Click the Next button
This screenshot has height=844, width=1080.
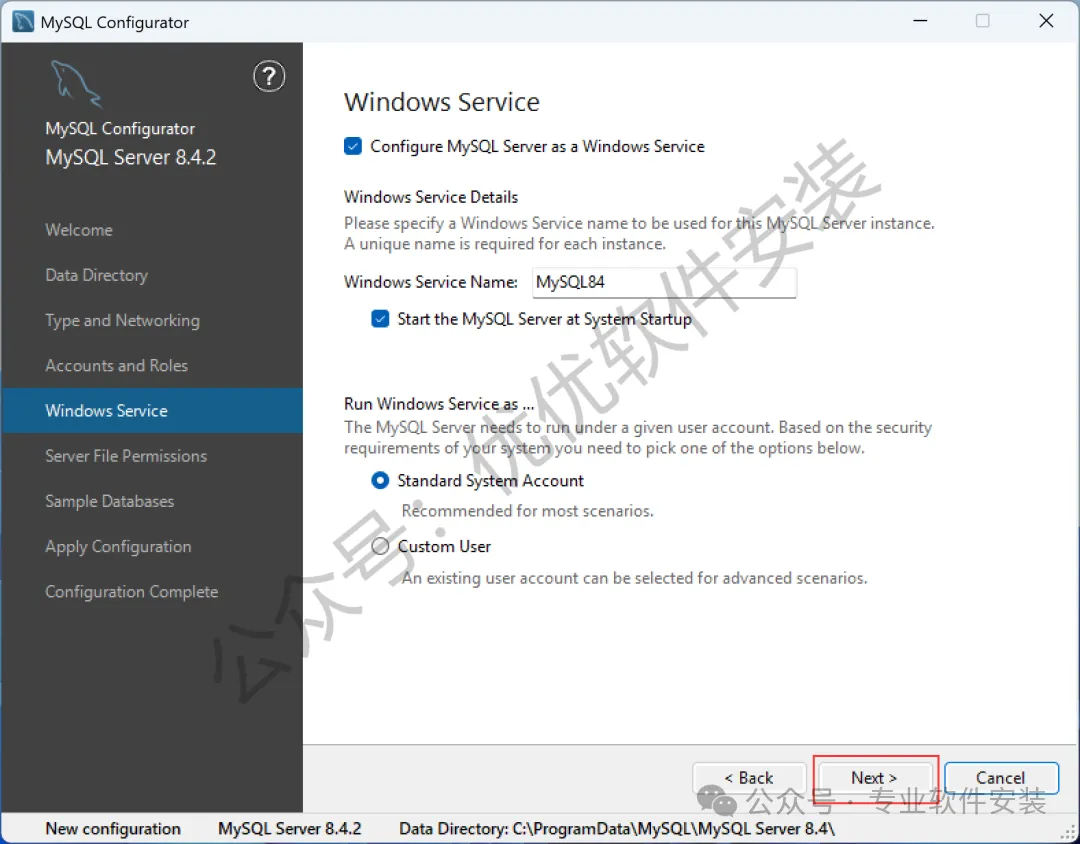(x=875, y=778)
